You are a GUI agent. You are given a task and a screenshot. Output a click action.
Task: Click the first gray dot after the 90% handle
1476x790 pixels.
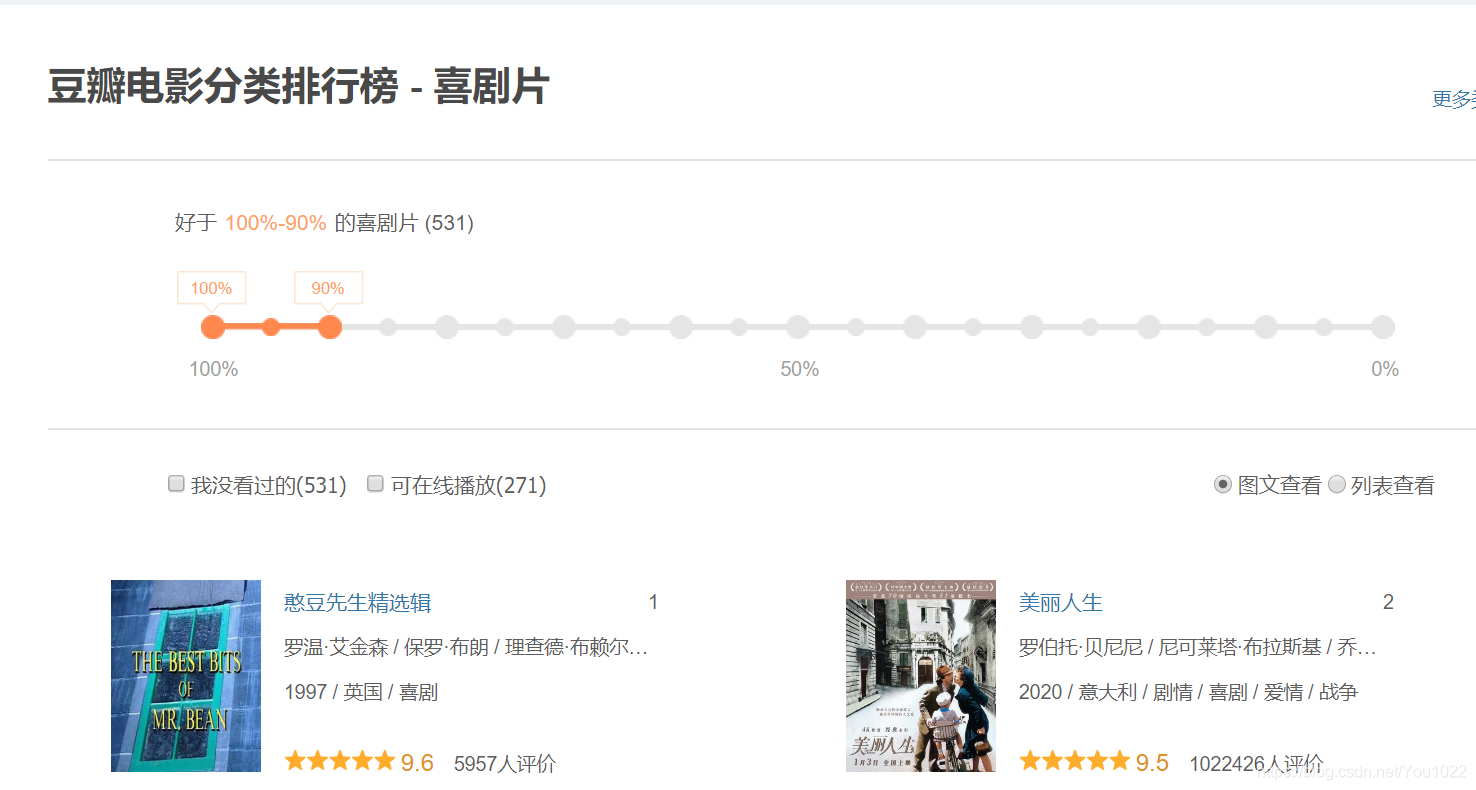point(388,327)
